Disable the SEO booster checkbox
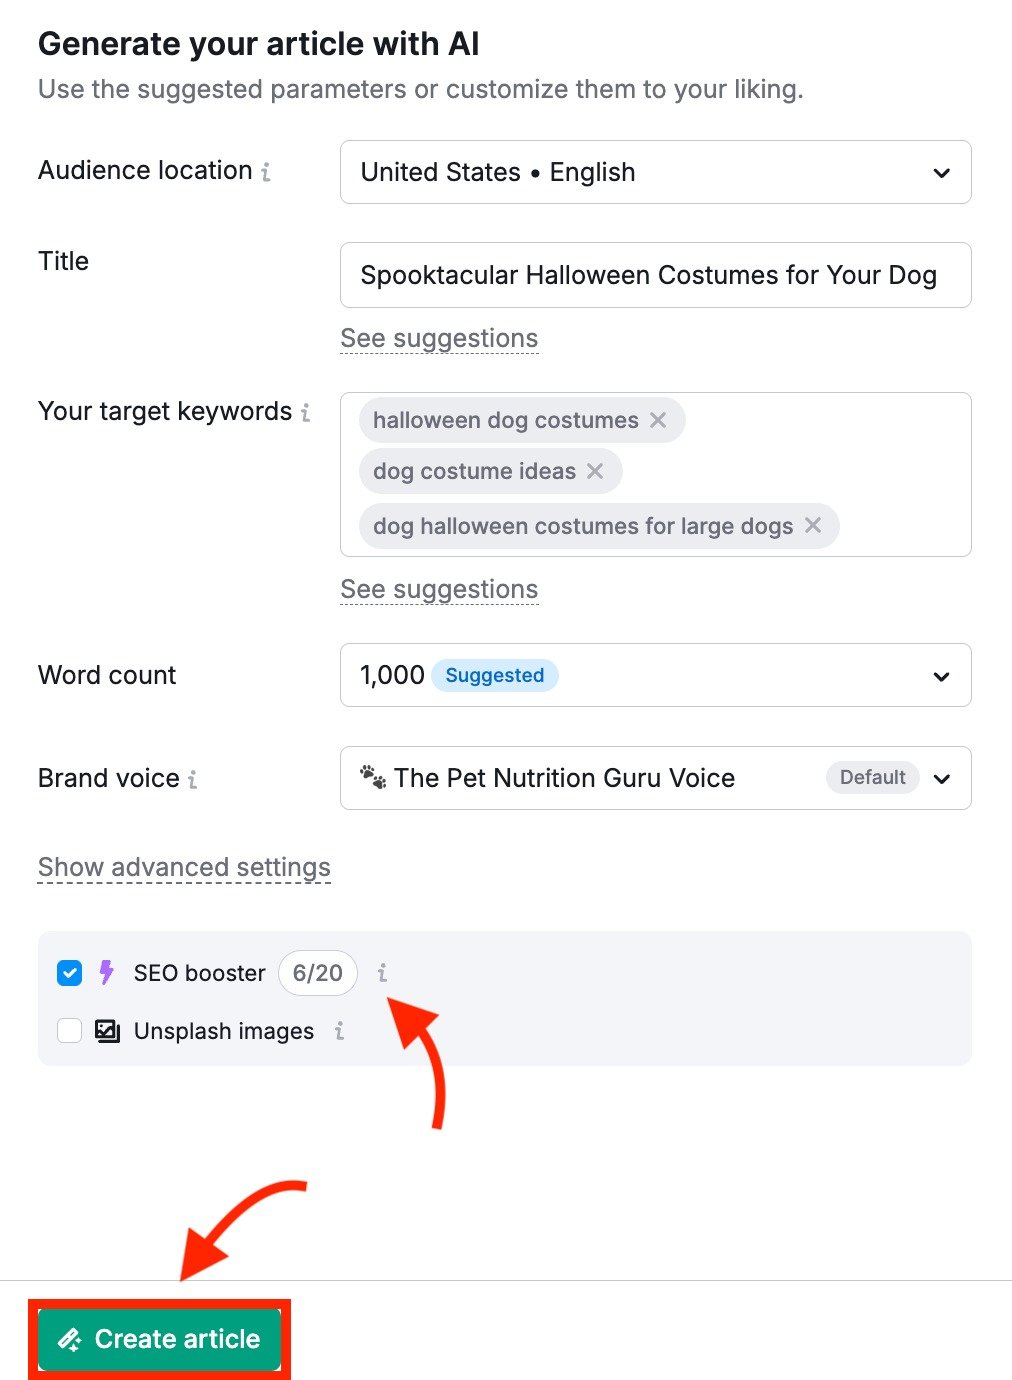1012x1380 pixels. (69, 972)
